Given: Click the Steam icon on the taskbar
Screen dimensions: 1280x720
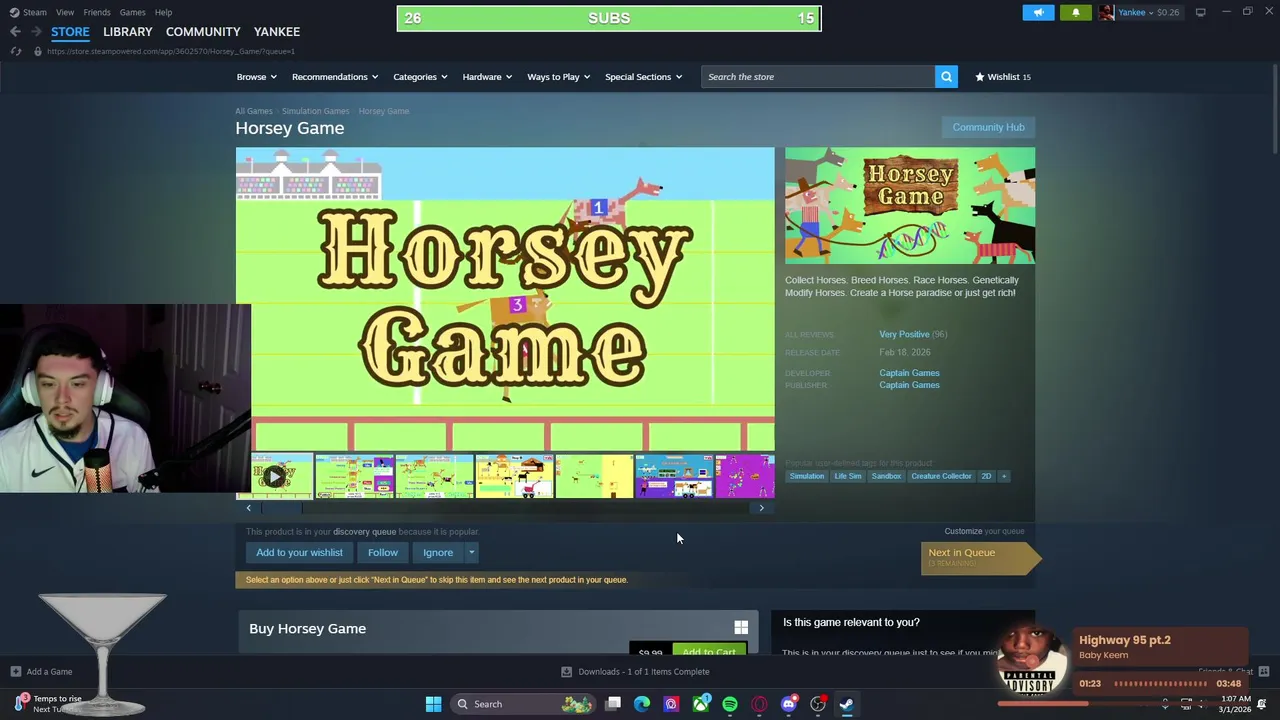Looking at the screenshot, I should pos(847,704).
